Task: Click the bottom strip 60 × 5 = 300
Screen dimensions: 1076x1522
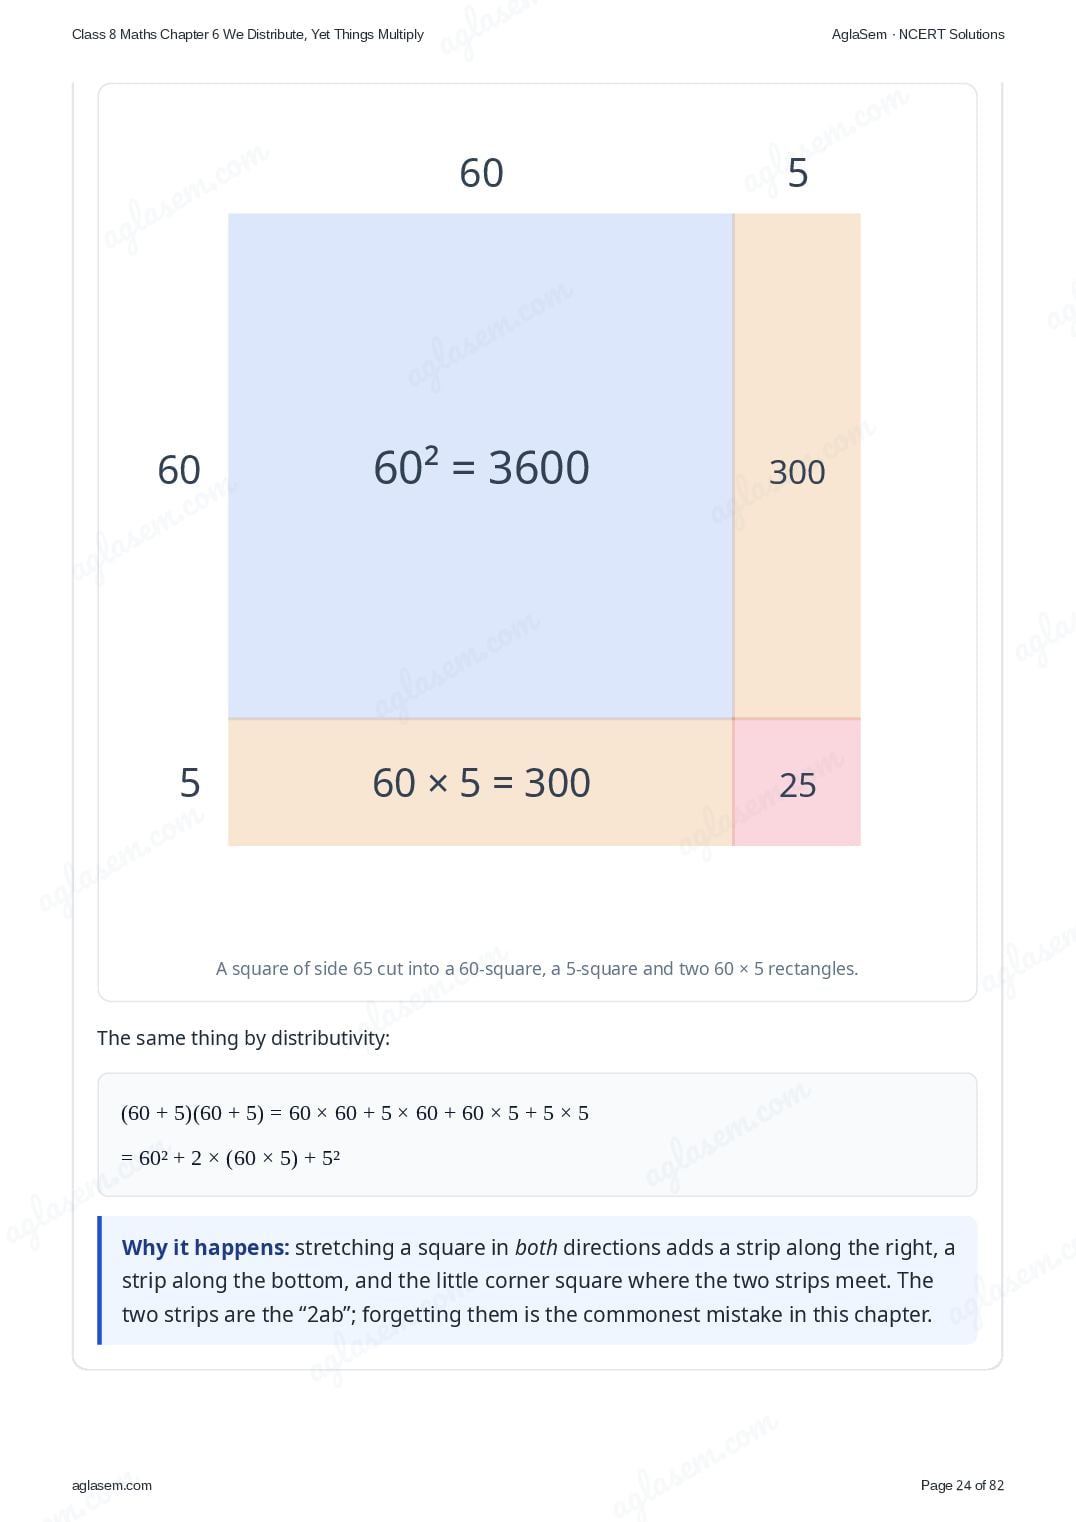Action: (x=481, y=783)
